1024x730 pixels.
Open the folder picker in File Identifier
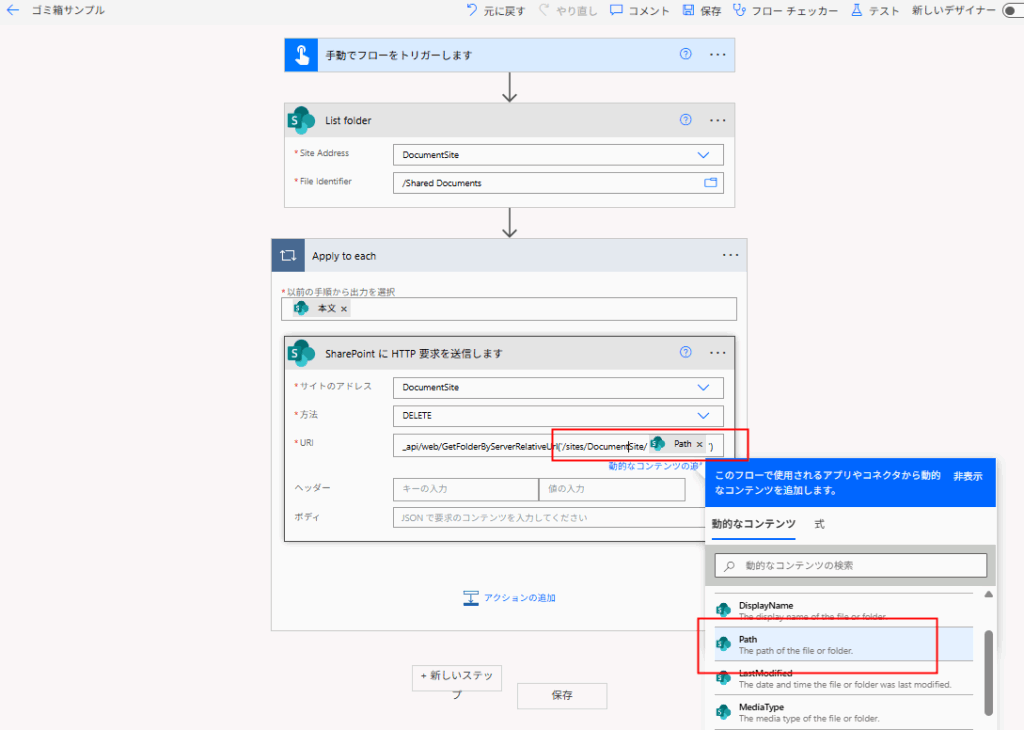(711, 183)
